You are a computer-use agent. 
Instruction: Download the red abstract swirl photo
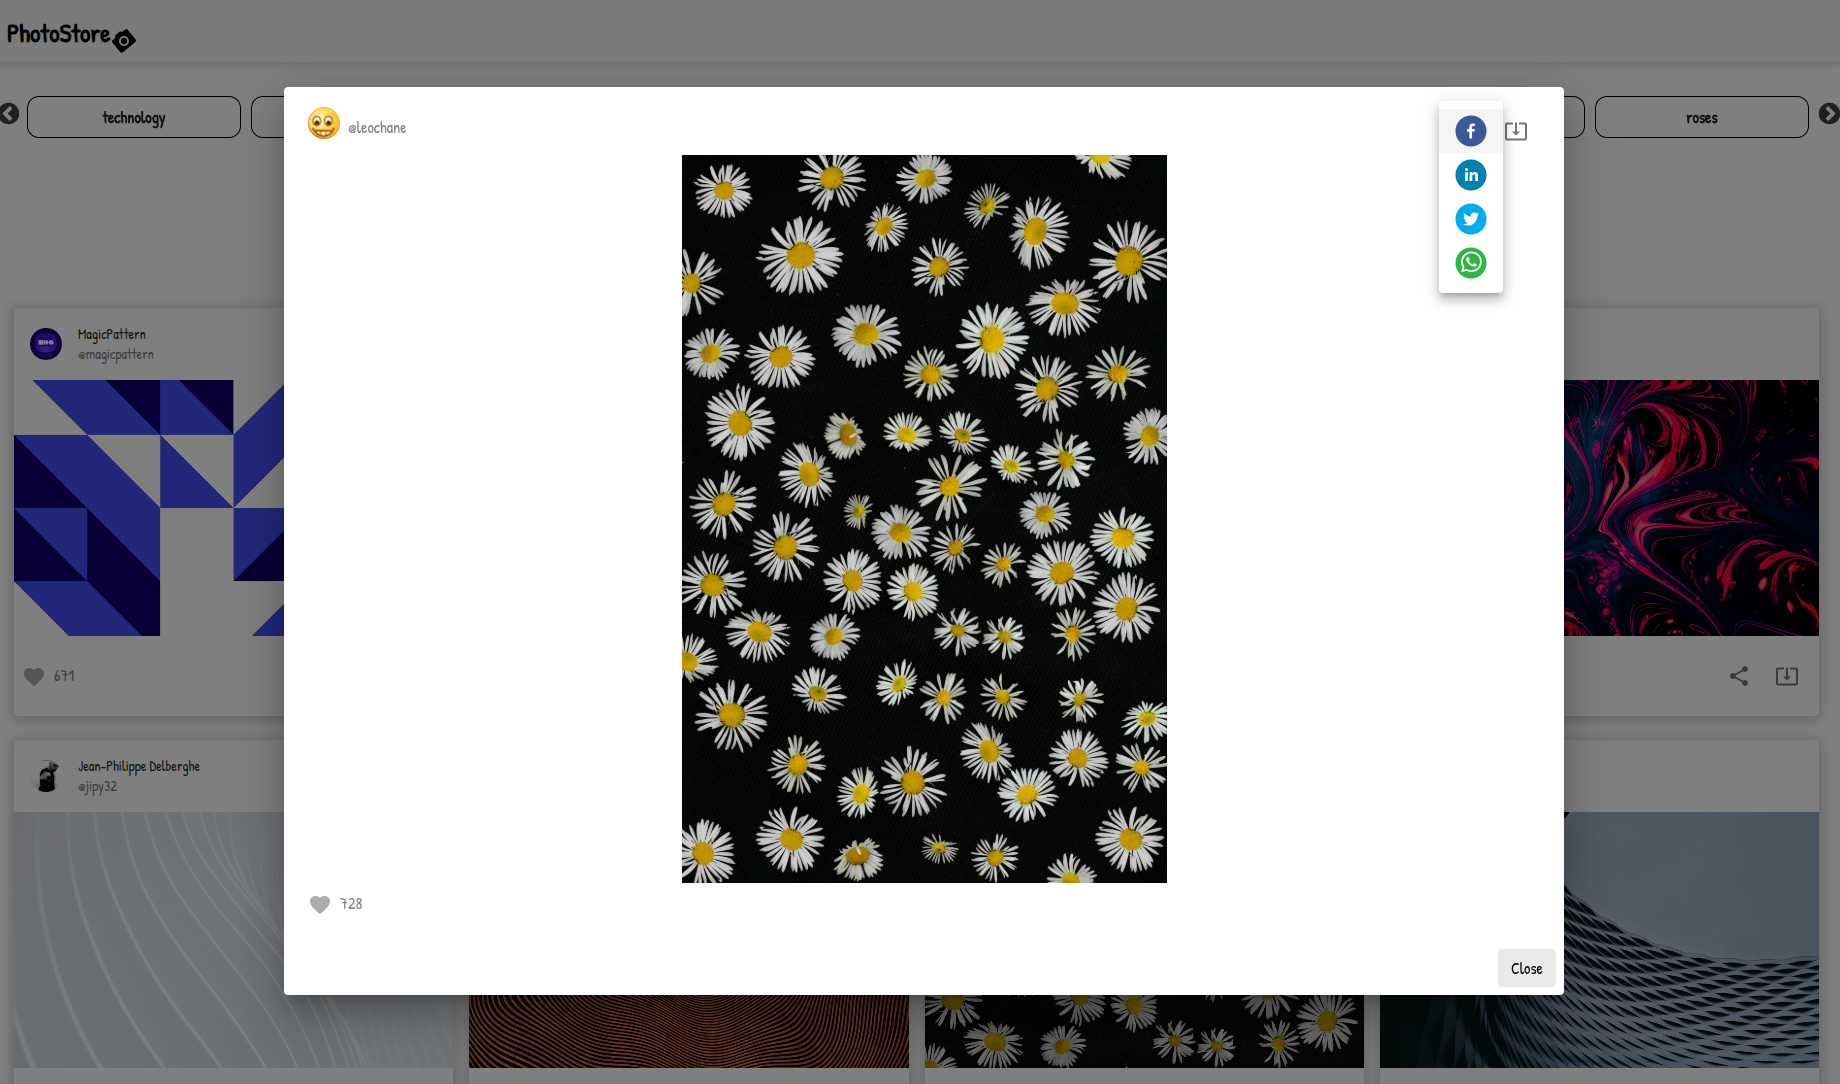point(1786,676)
